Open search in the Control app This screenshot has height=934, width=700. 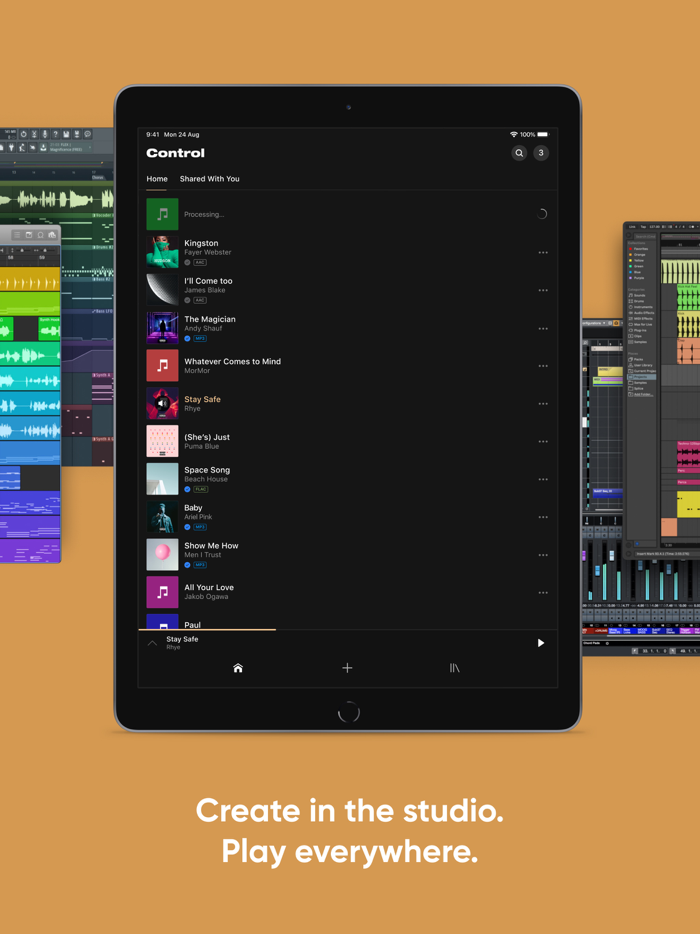[x=519, y=153]
